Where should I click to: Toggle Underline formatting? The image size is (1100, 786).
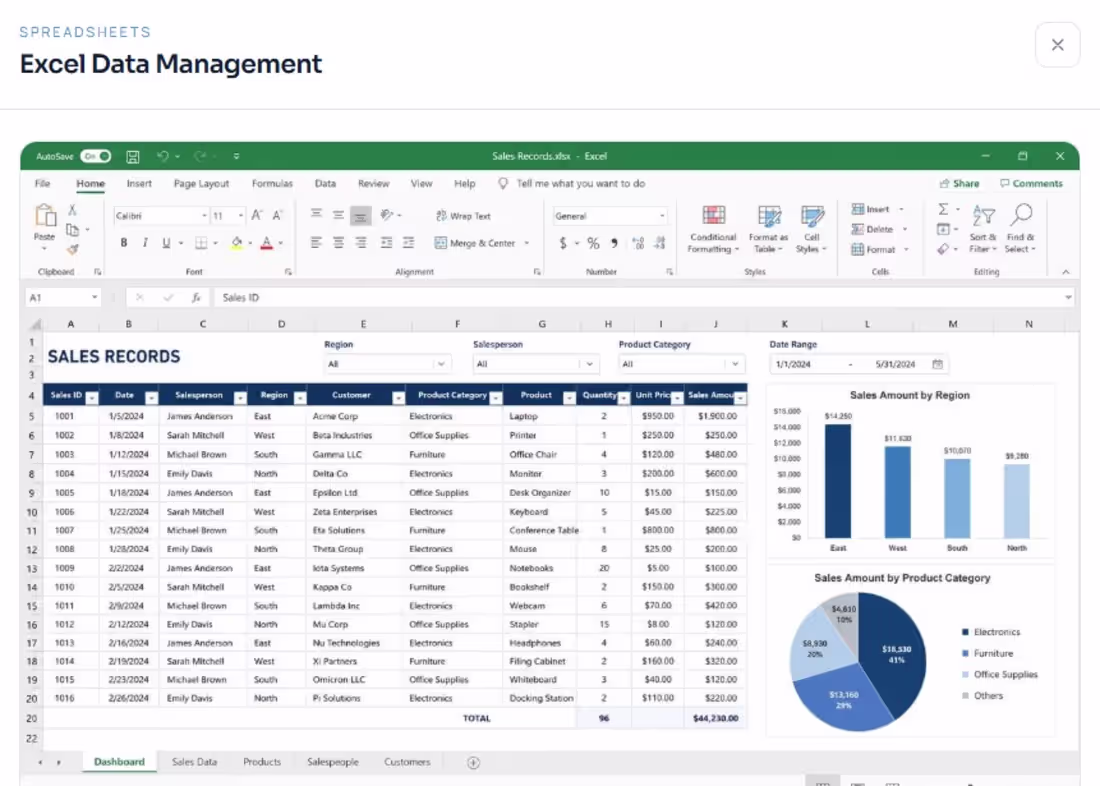point(166,243)
